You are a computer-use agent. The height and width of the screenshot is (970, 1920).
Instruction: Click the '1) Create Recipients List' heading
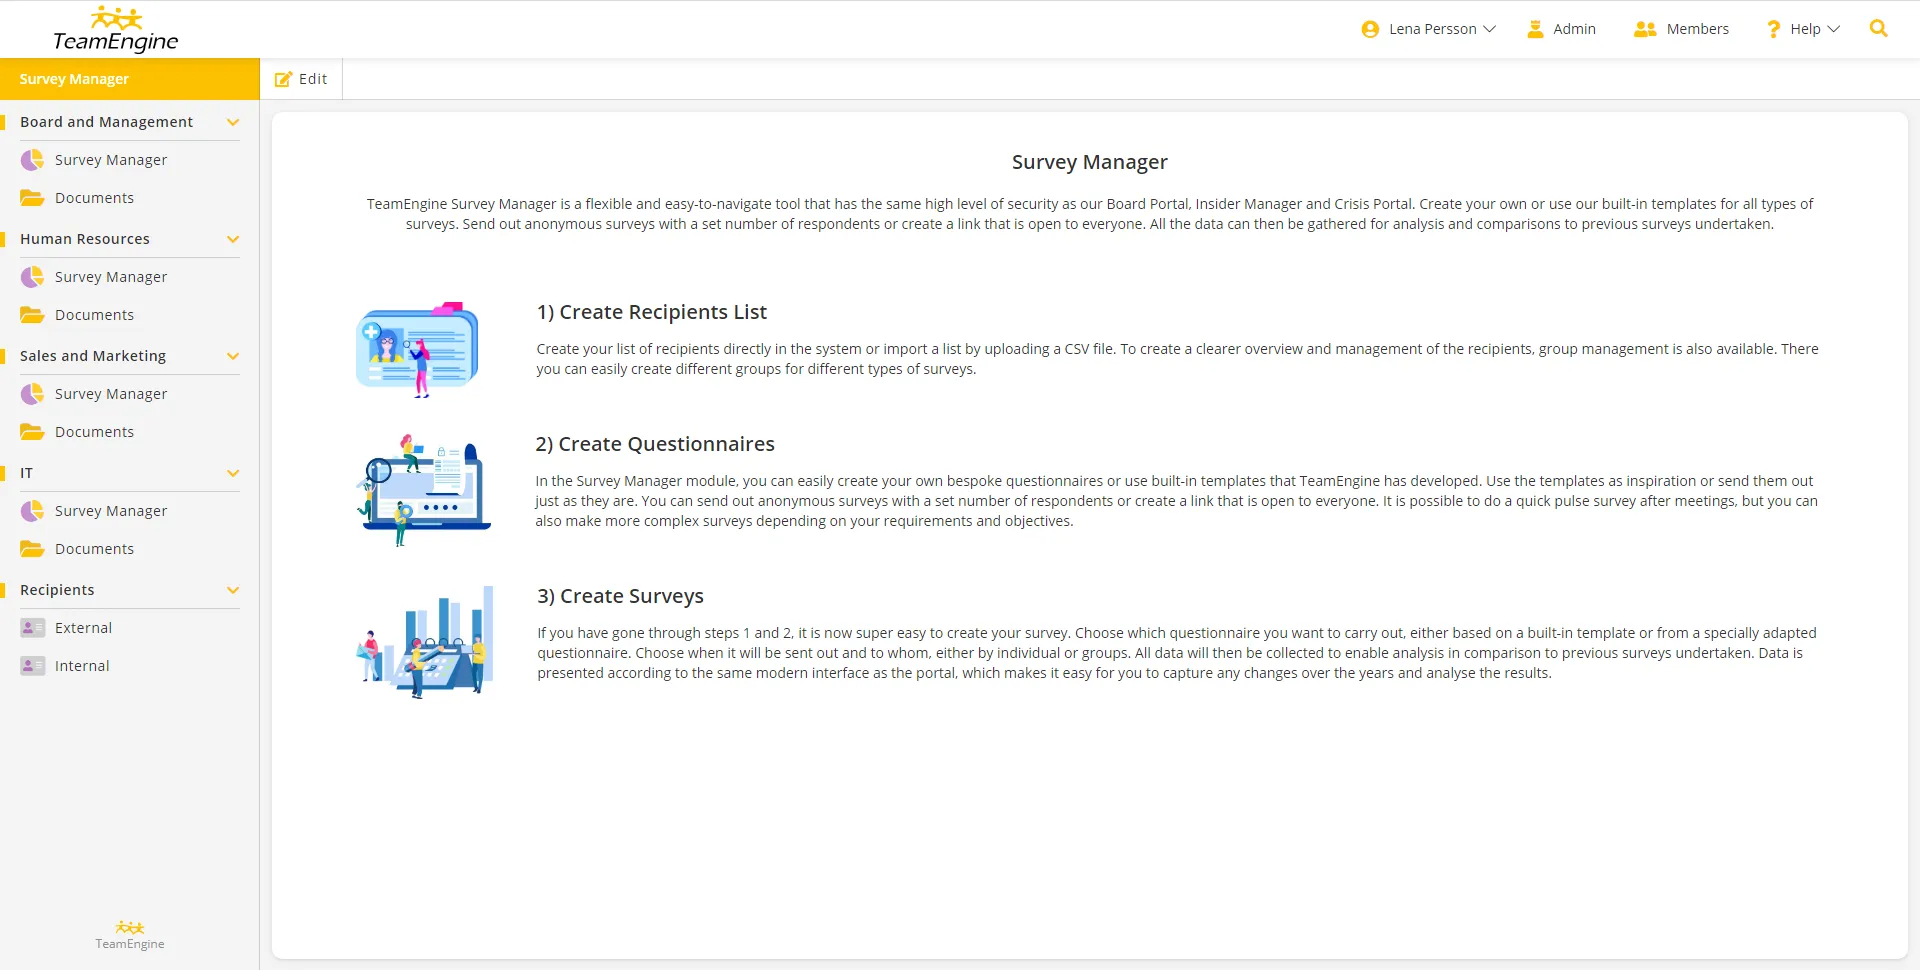(x=652, y=312)
